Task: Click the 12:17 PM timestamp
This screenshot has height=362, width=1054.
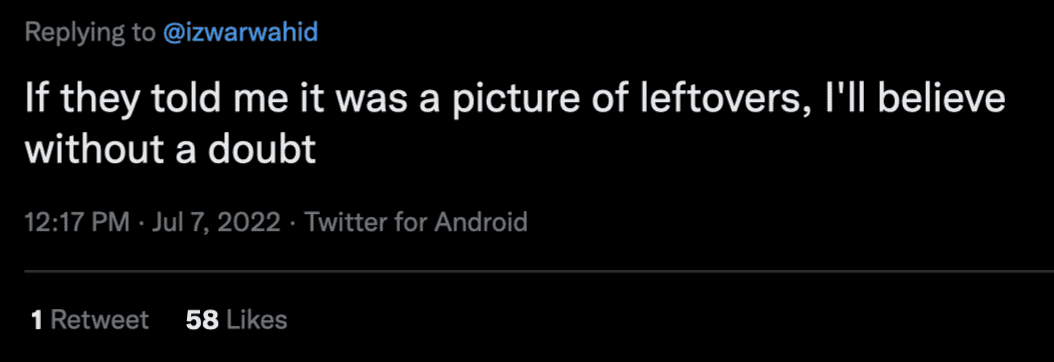Action: coord(77,221)
